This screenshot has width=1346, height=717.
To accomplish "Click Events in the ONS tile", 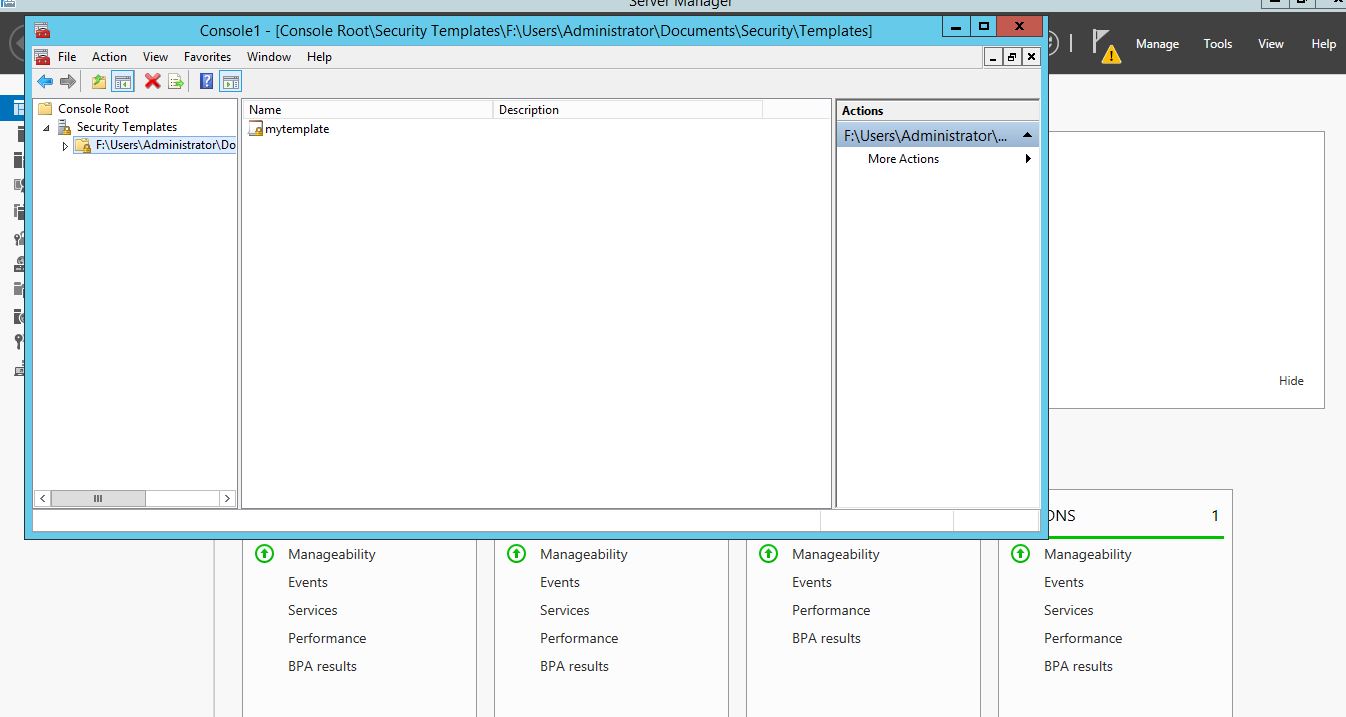I will click(1063, 582).
